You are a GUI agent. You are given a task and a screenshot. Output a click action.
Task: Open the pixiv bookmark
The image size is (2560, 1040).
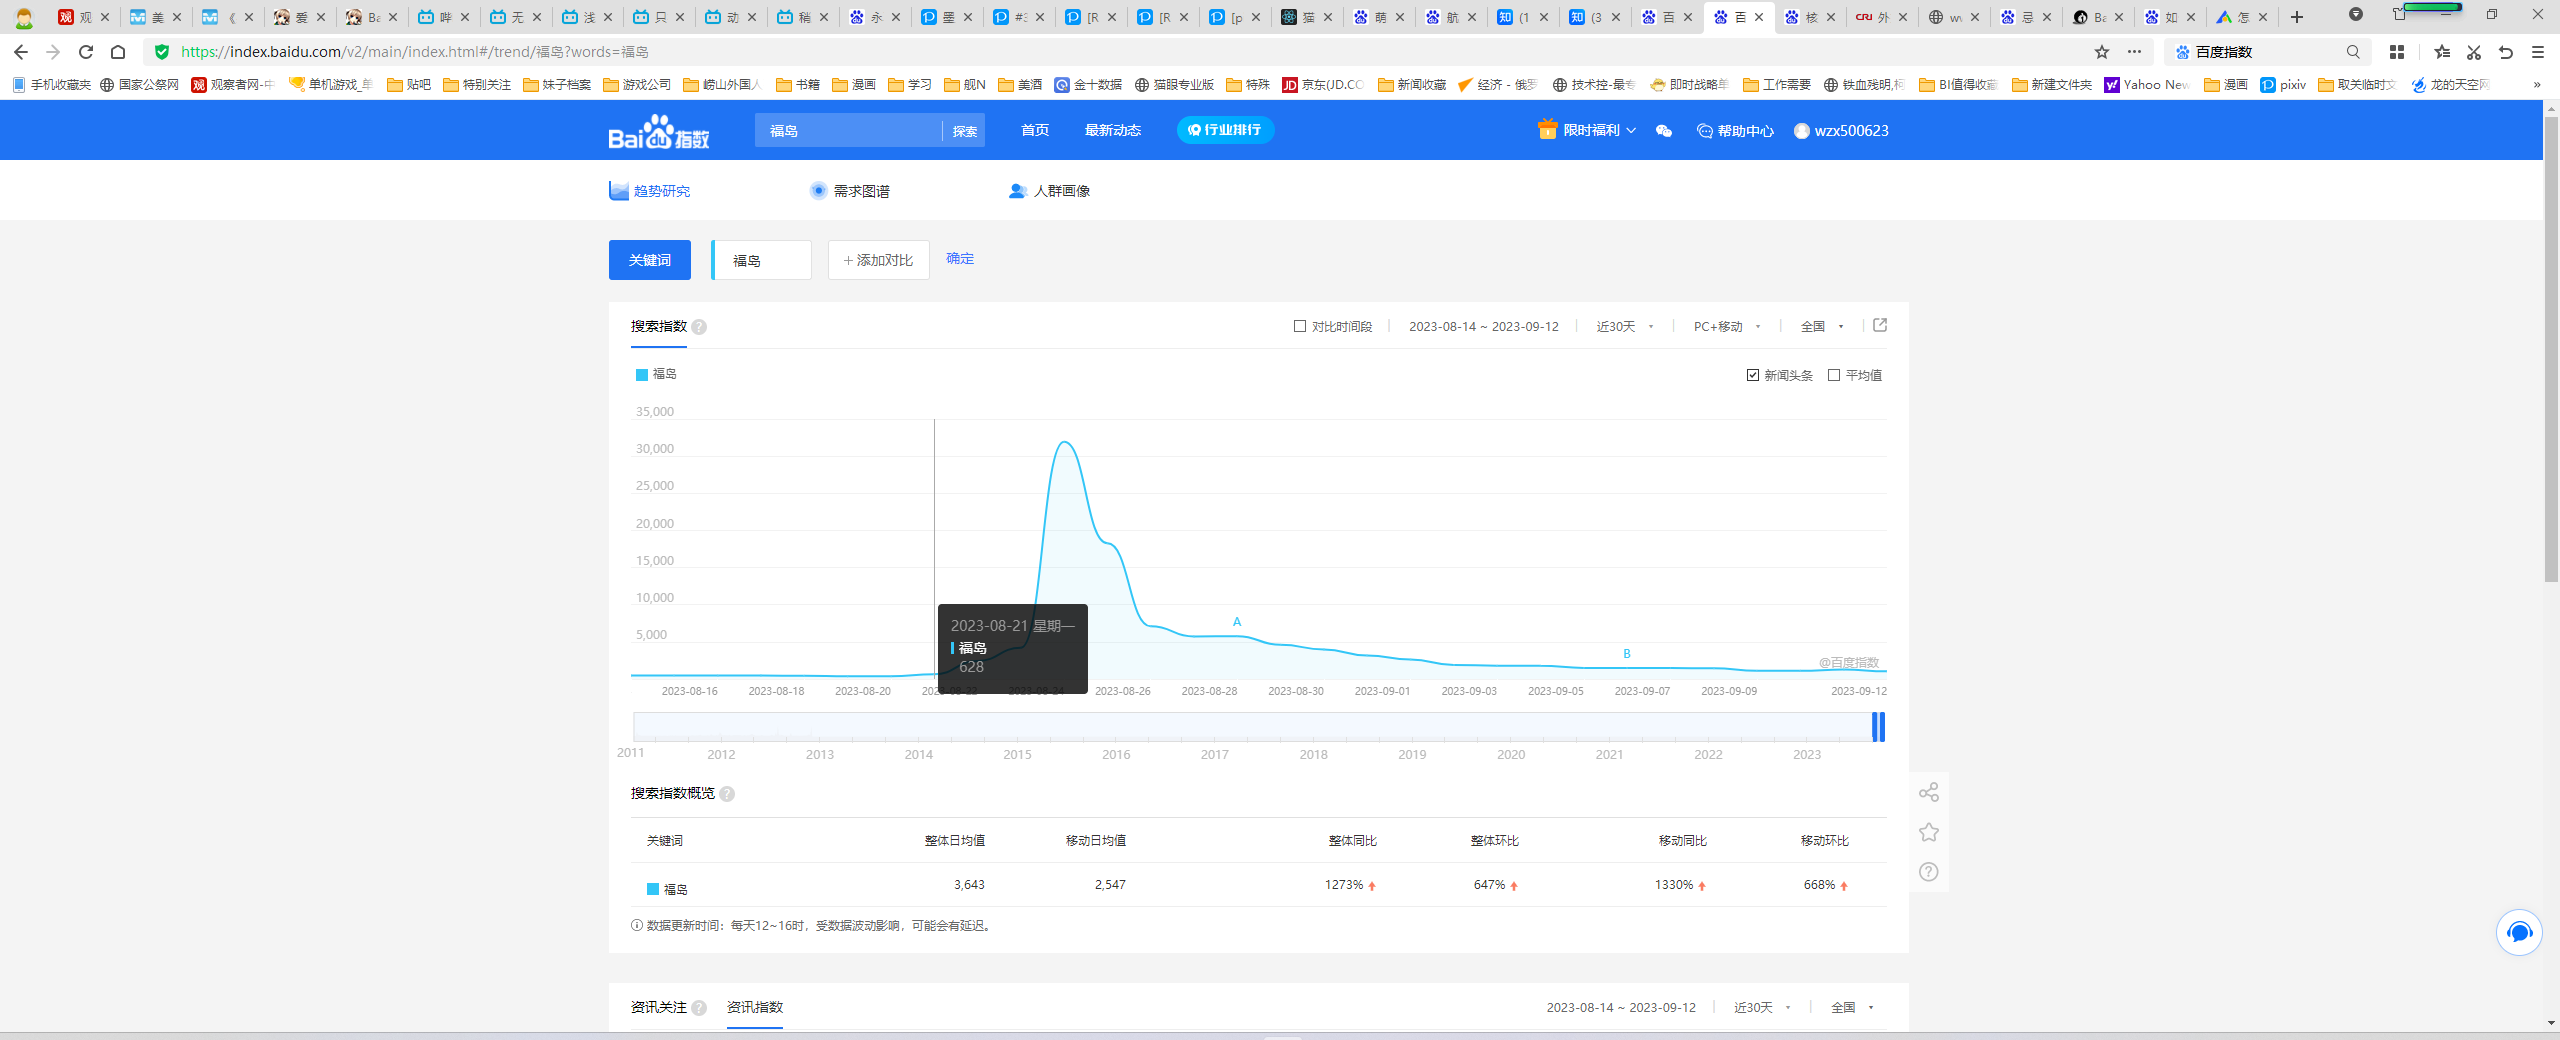tap(2283, 85)
